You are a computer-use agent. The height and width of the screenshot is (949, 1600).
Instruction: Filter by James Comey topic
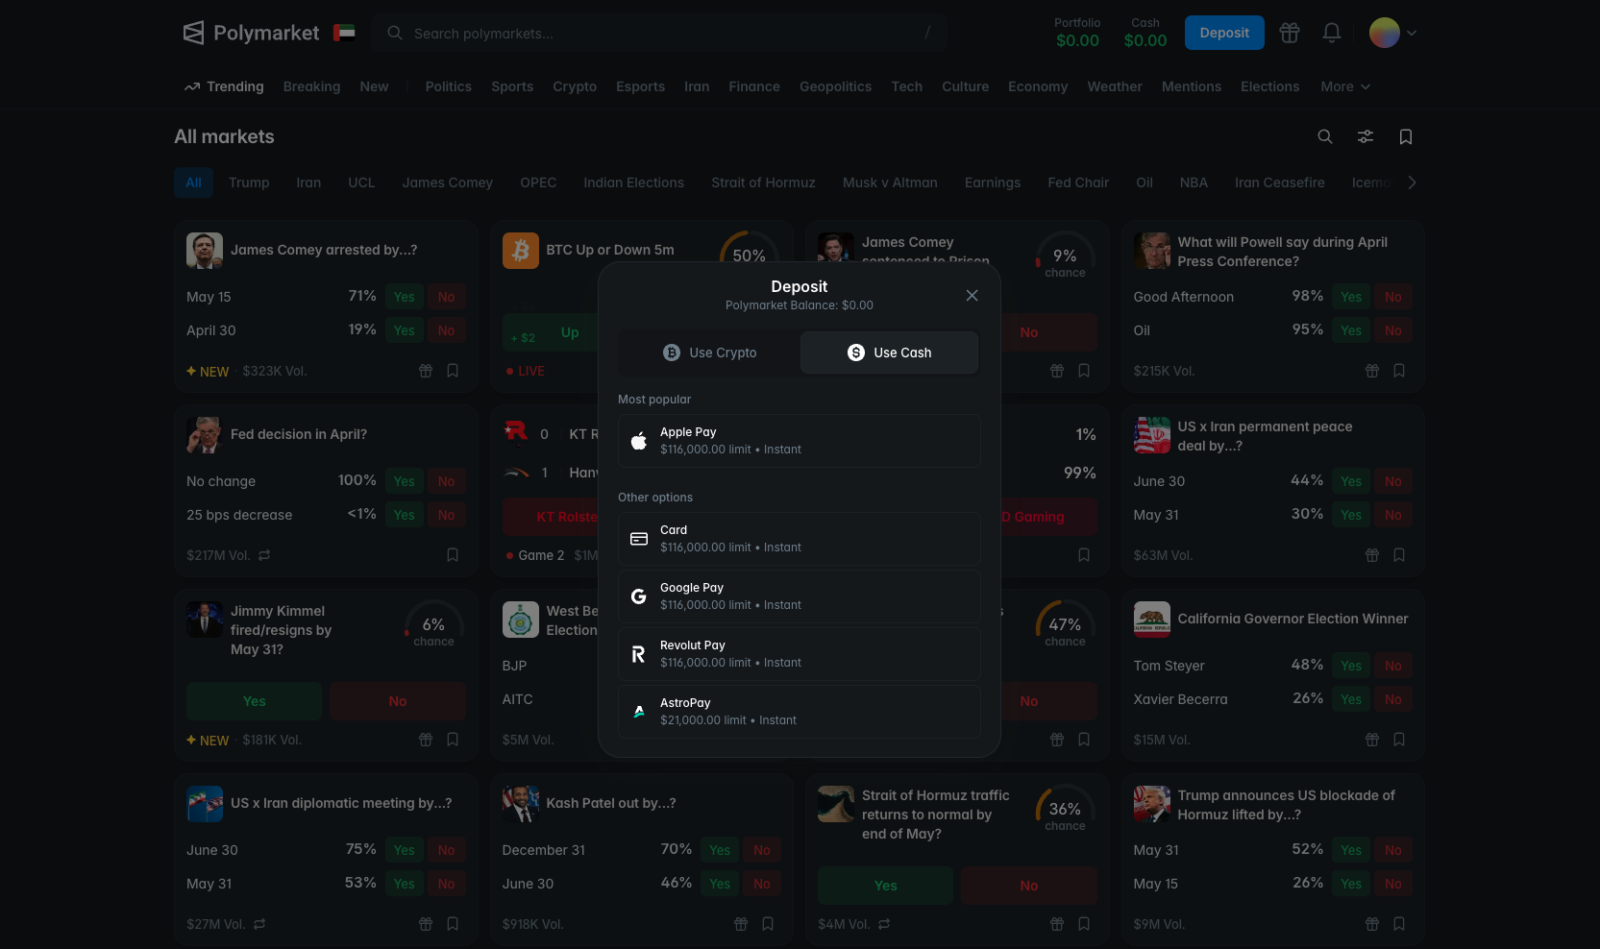pos(447,183)
